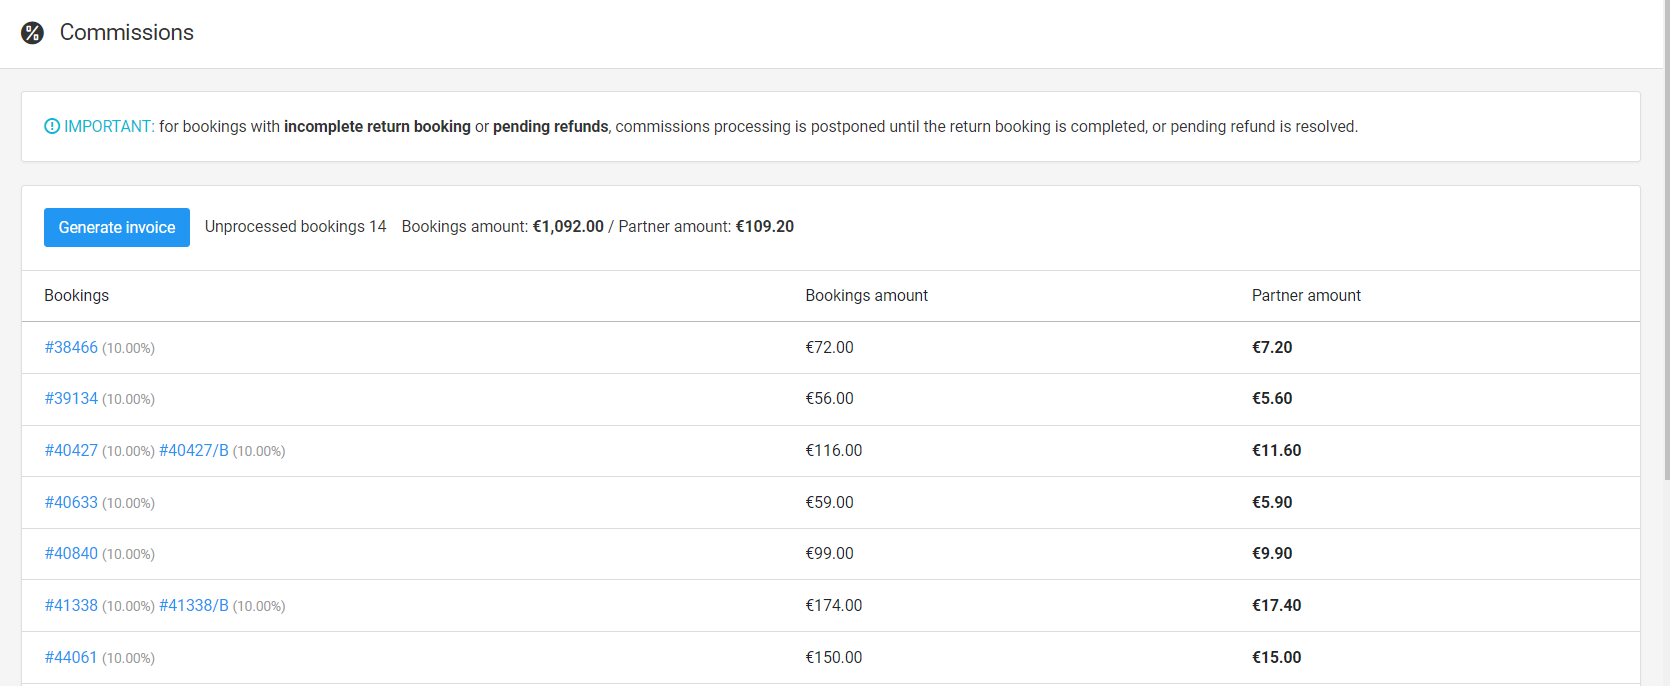
Task: Open booking #39134 link
Action: click(x=71, y=398)
